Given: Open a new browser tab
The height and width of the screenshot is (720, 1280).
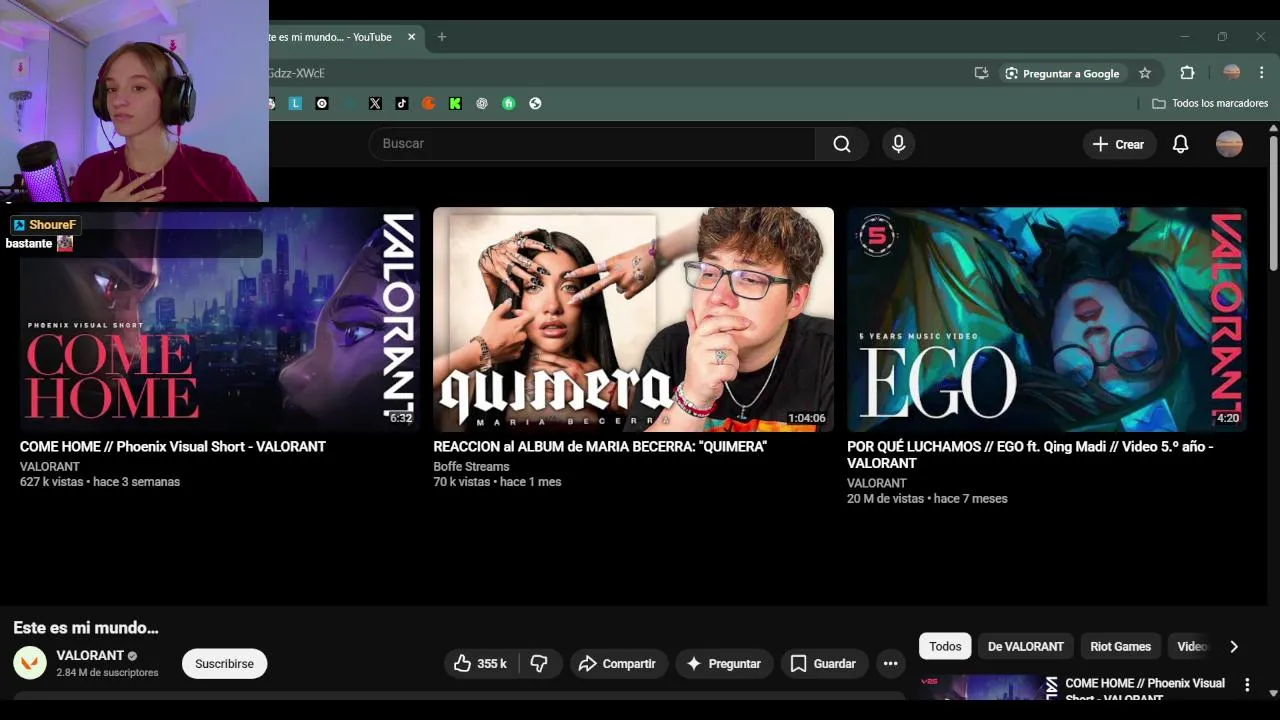Looking at the screenshot, I should pos(441,37).
